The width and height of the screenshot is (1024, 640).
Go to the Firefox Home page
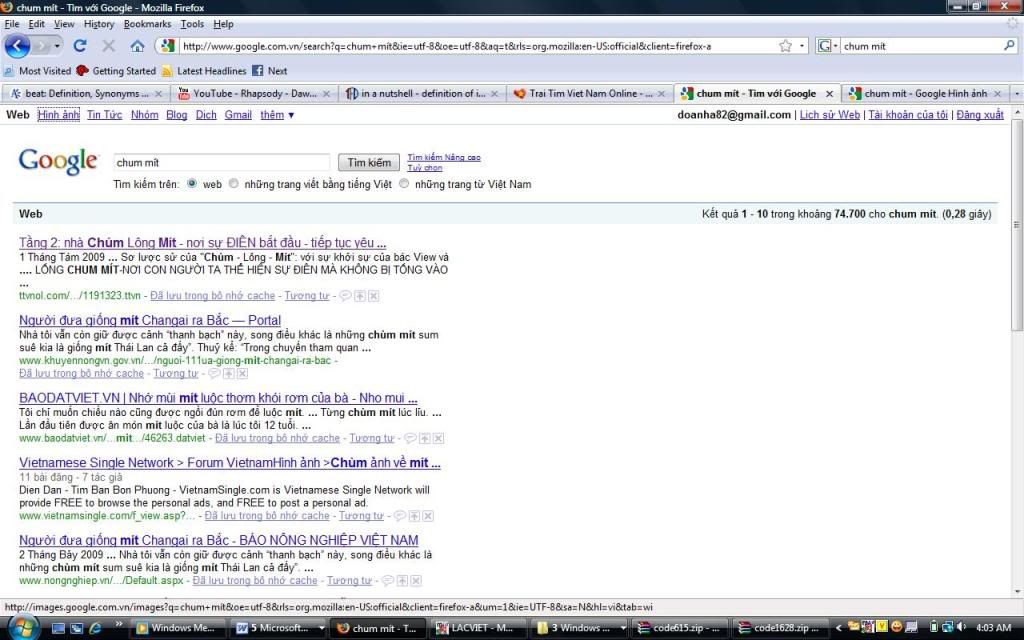click(x=137, y=46)
